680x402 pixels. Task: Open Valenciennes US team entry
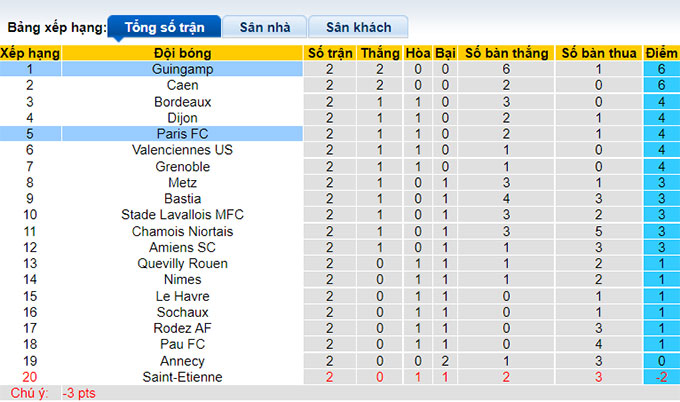183,150
